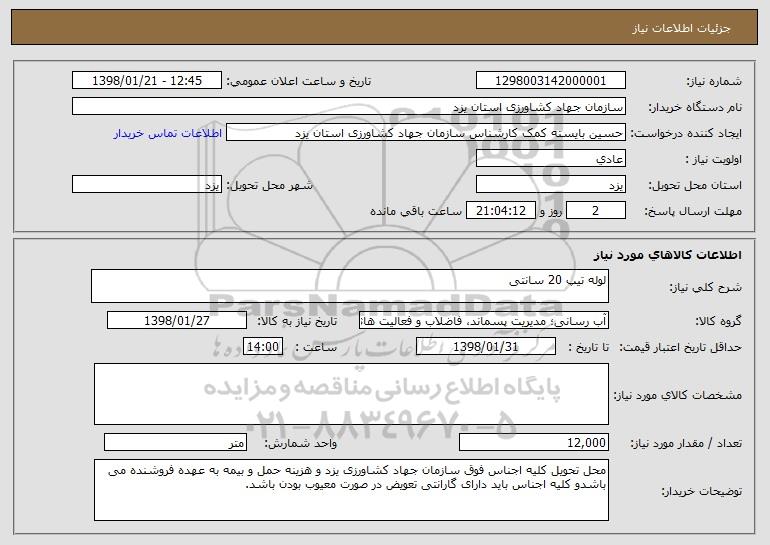Click the label ایجاد کننده درخواست
The height and width of the screenshot is (545, 770).
point(686,133)
